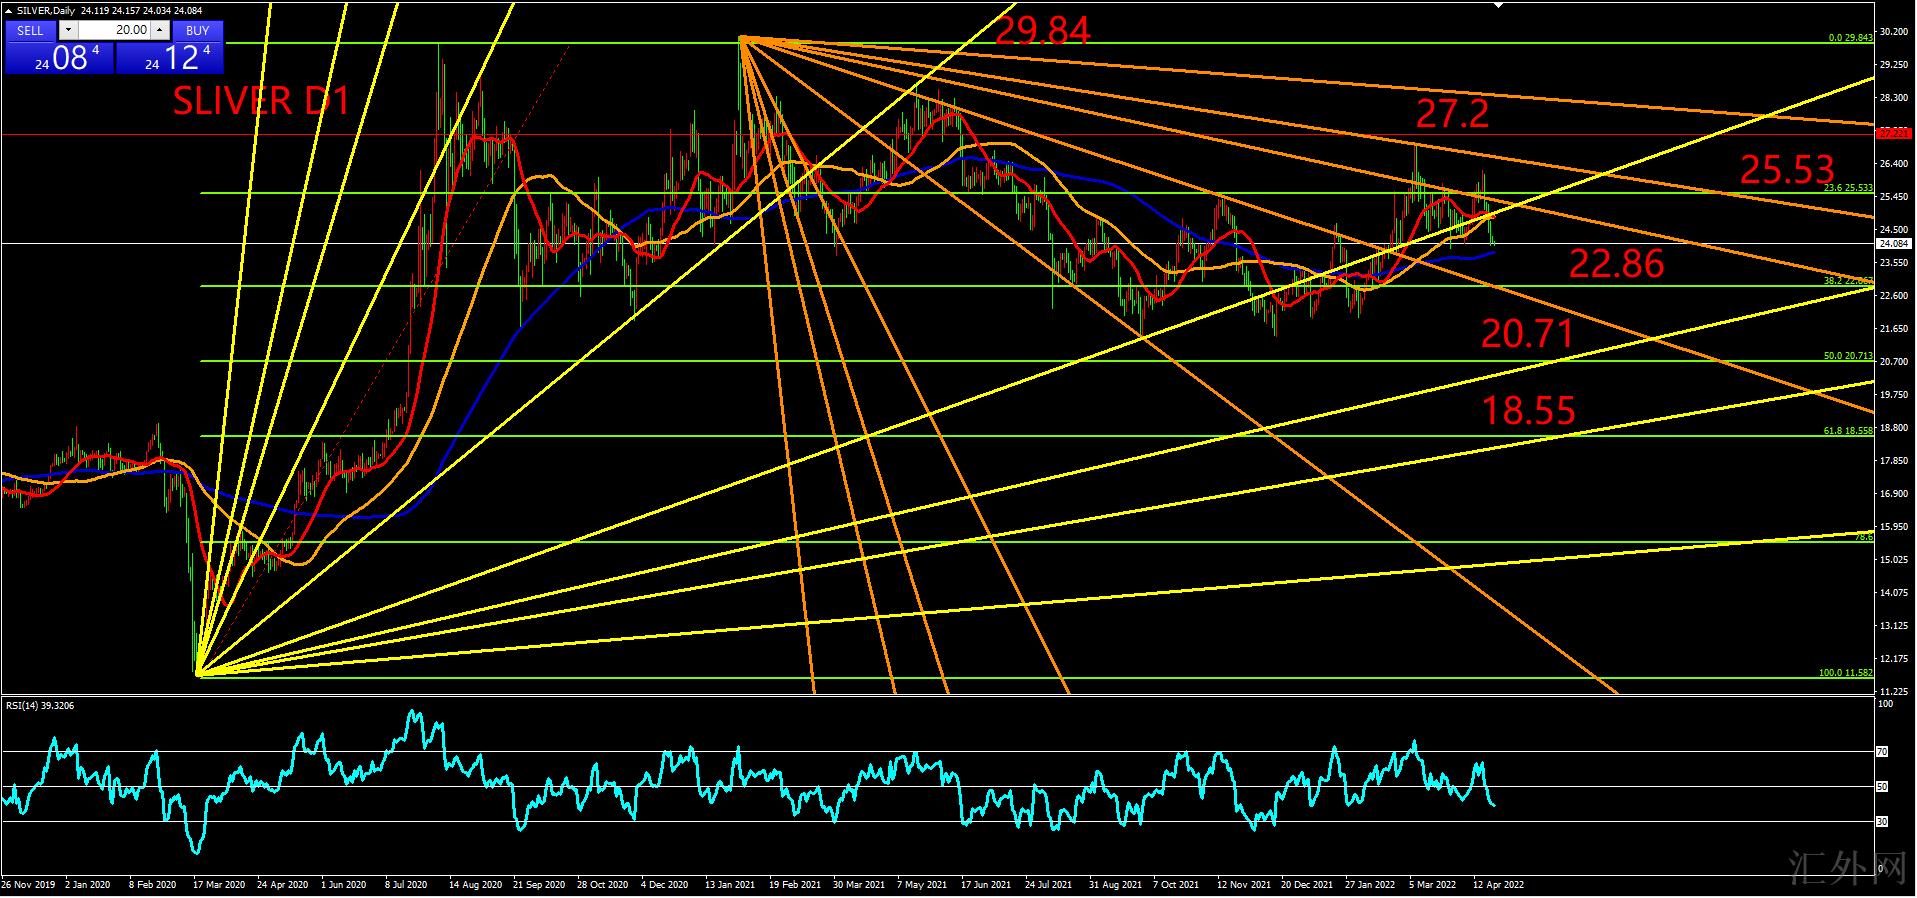1917x898 pixels.
Task: Select the red 29.84 text label
Action: [1042, 32]
